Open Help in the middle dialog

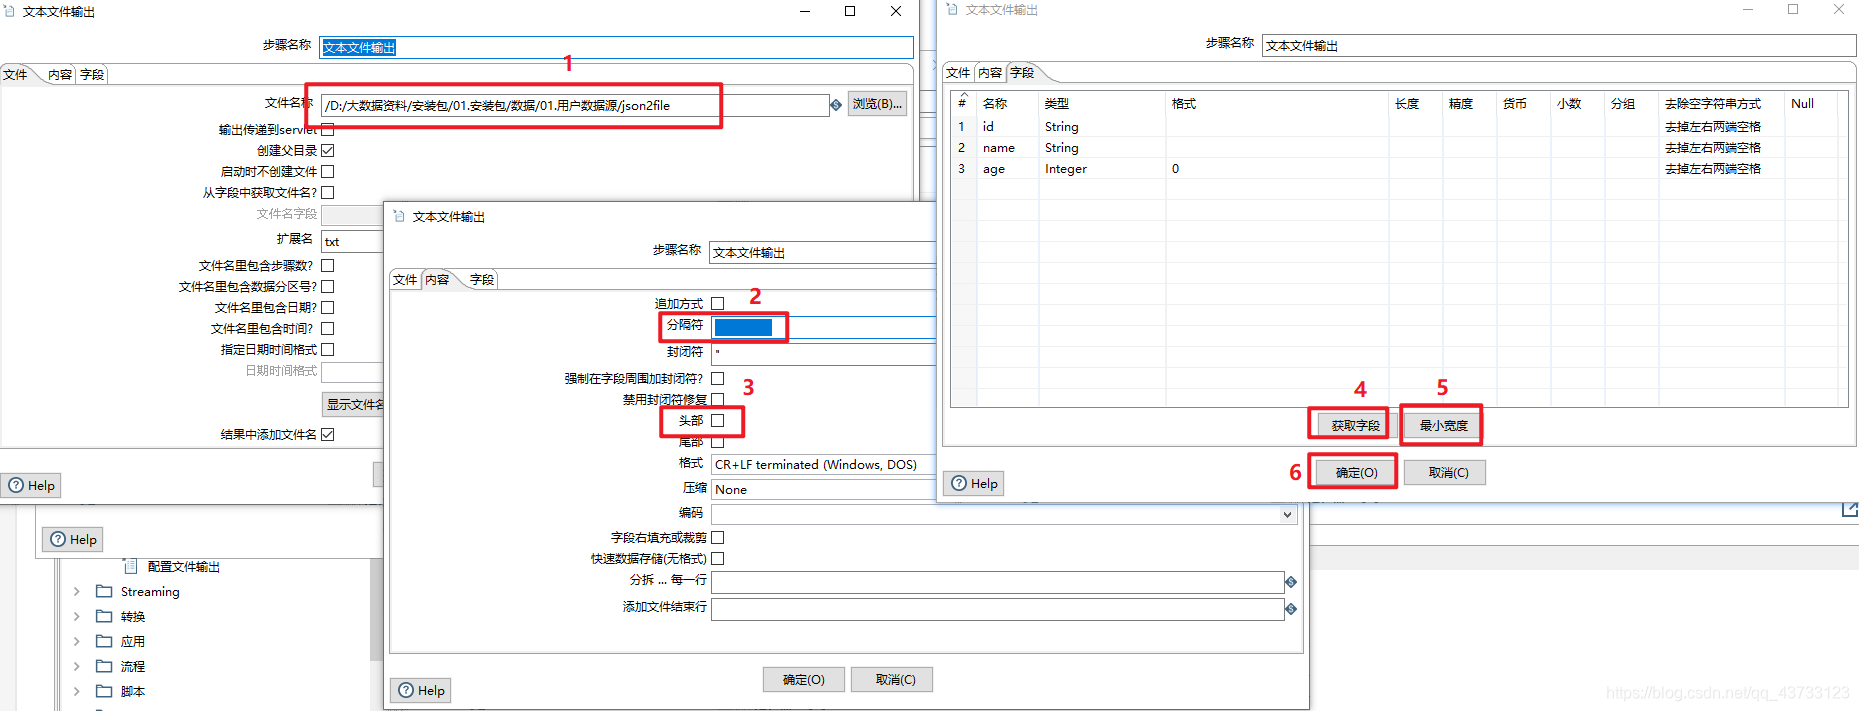click(421, 690)
